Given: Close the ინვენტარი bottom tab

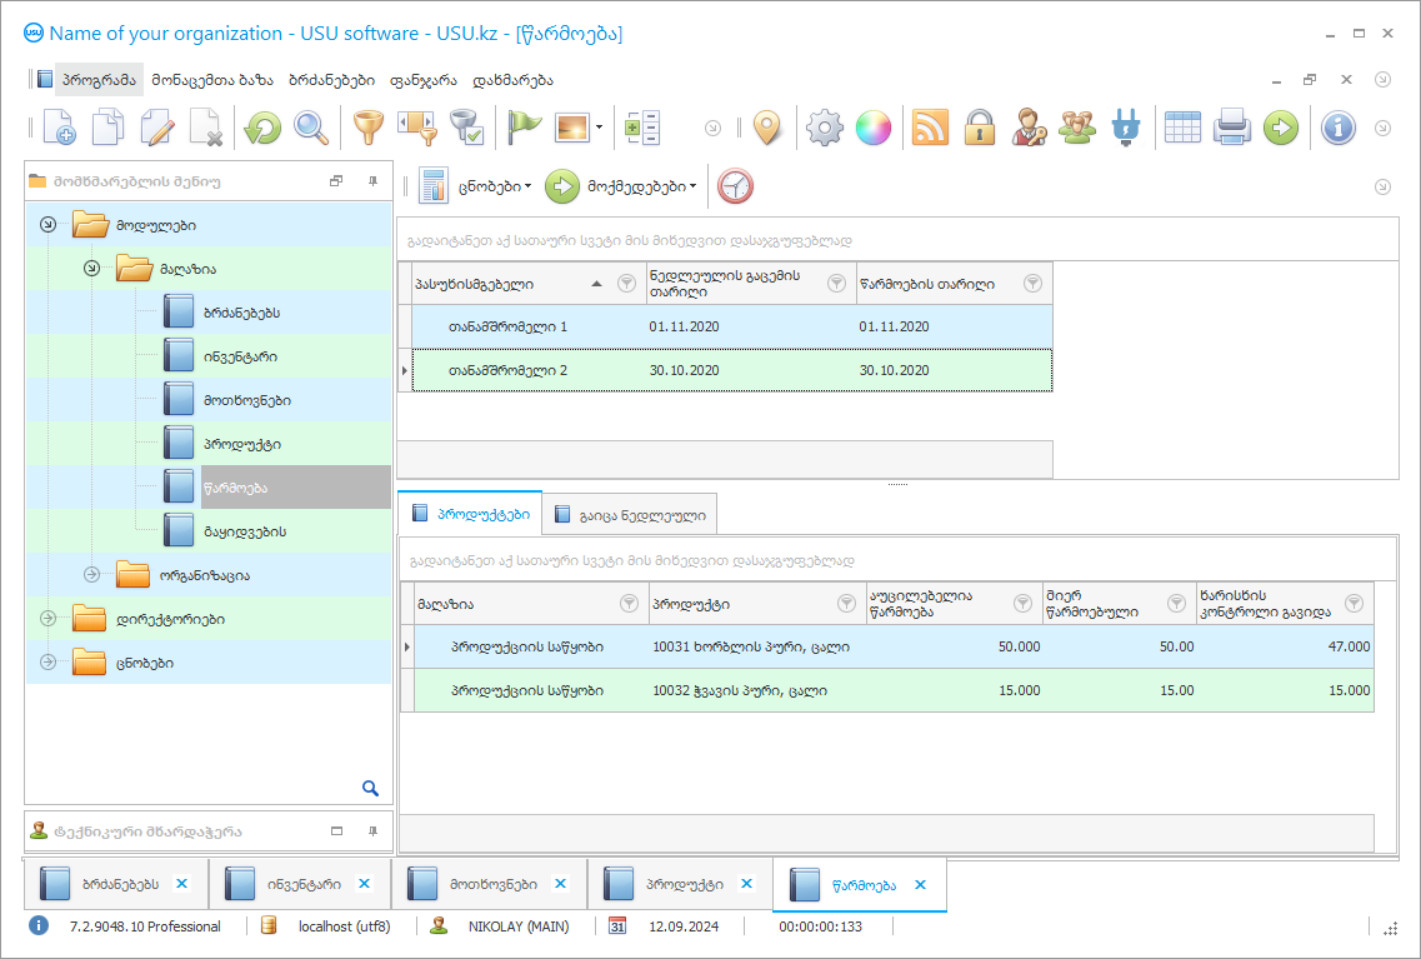Looking at the screenshot, I should coord(364,884).
